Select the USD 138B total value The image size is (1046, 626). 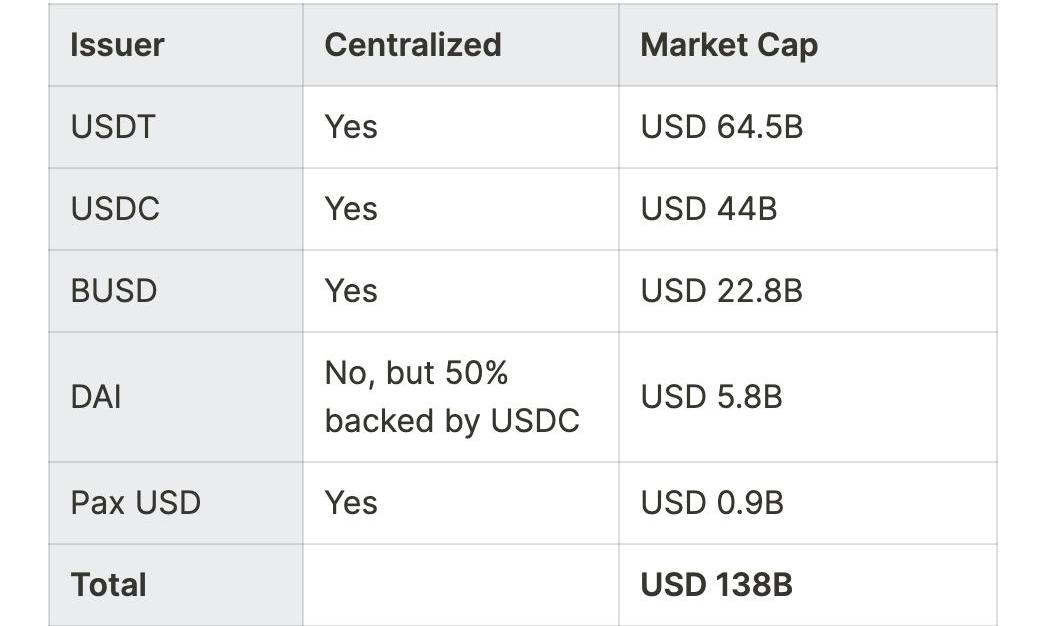[716, 585]
